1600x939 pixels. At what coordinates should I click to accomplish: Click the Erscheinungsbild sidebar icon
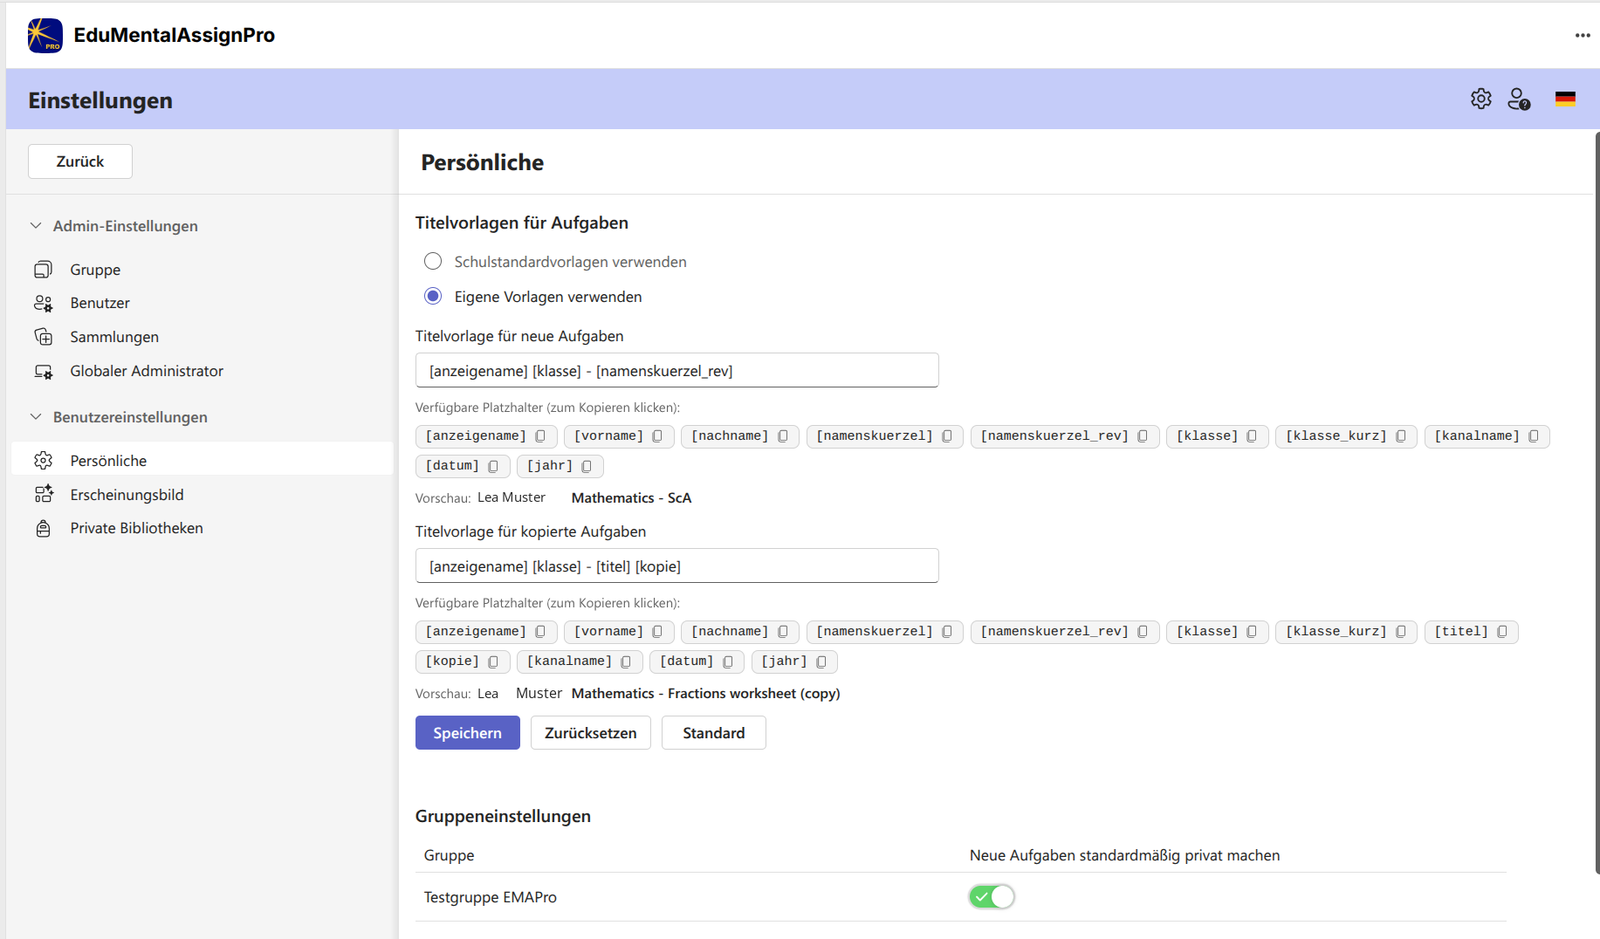(43, 494)
